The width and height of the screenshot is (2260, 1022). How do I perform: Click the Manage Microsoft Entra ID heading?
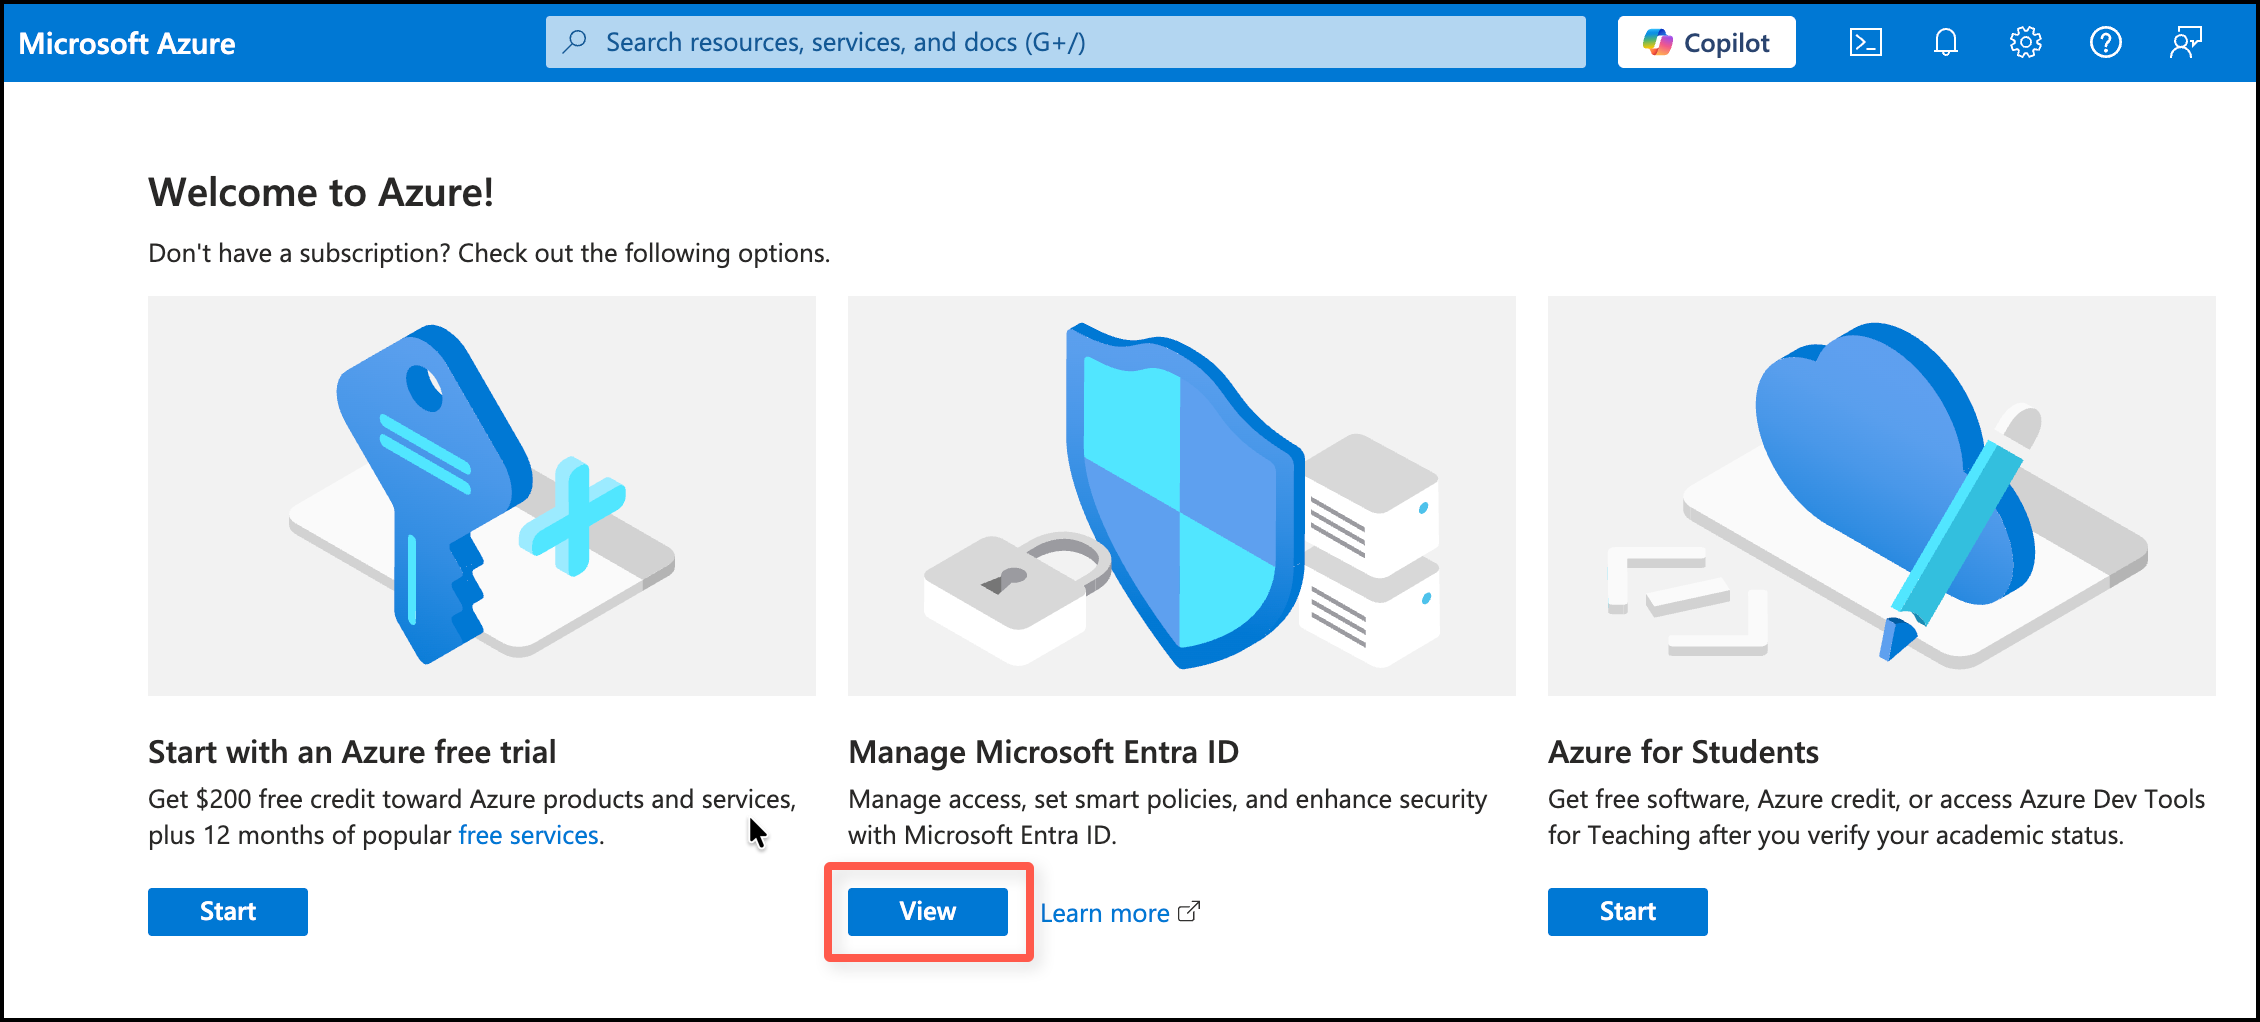pos(1043,752)
